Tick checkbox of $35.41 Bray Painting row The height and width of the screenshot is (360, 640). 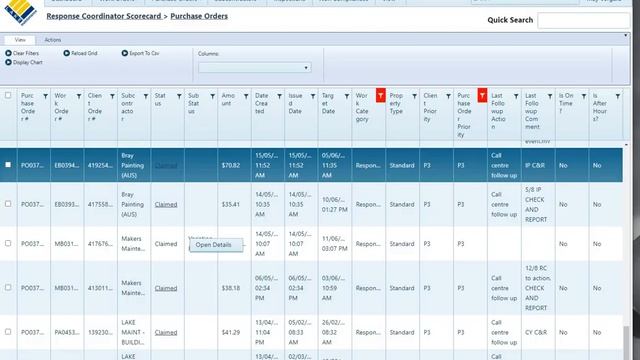pos(8,204)
